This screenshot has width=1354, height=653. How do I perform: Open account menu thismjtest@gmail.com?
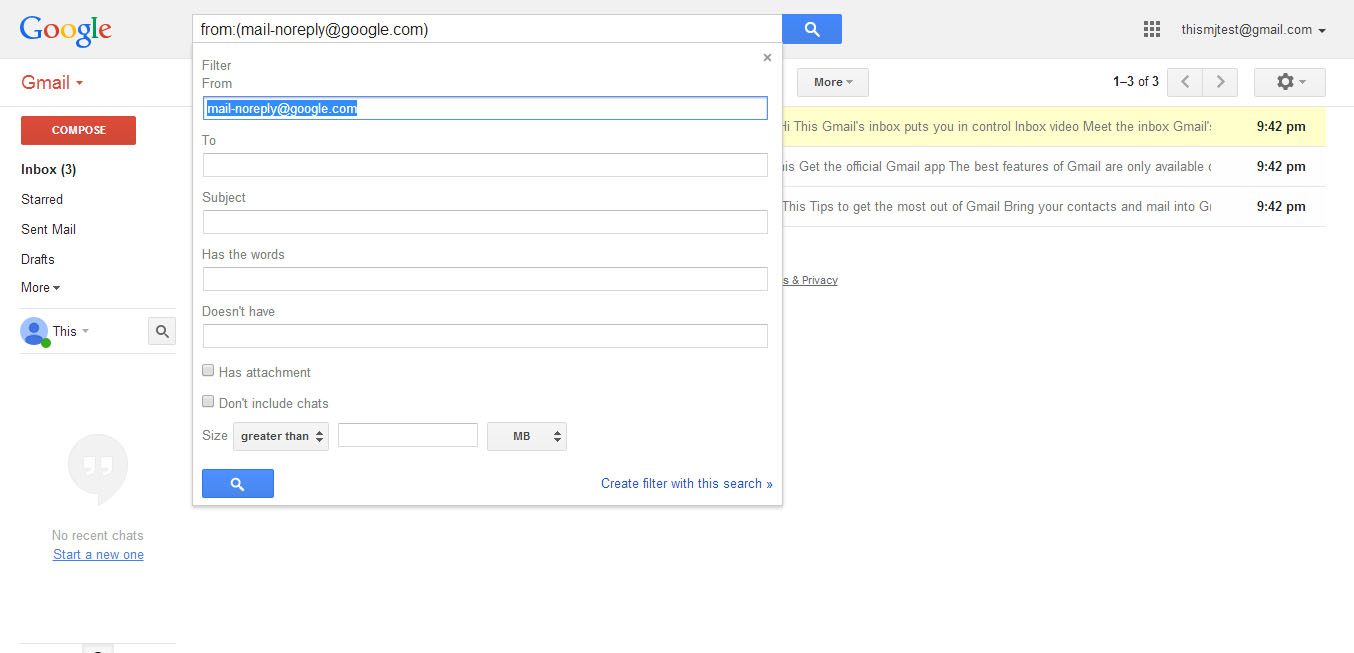tap(1253, 30)
